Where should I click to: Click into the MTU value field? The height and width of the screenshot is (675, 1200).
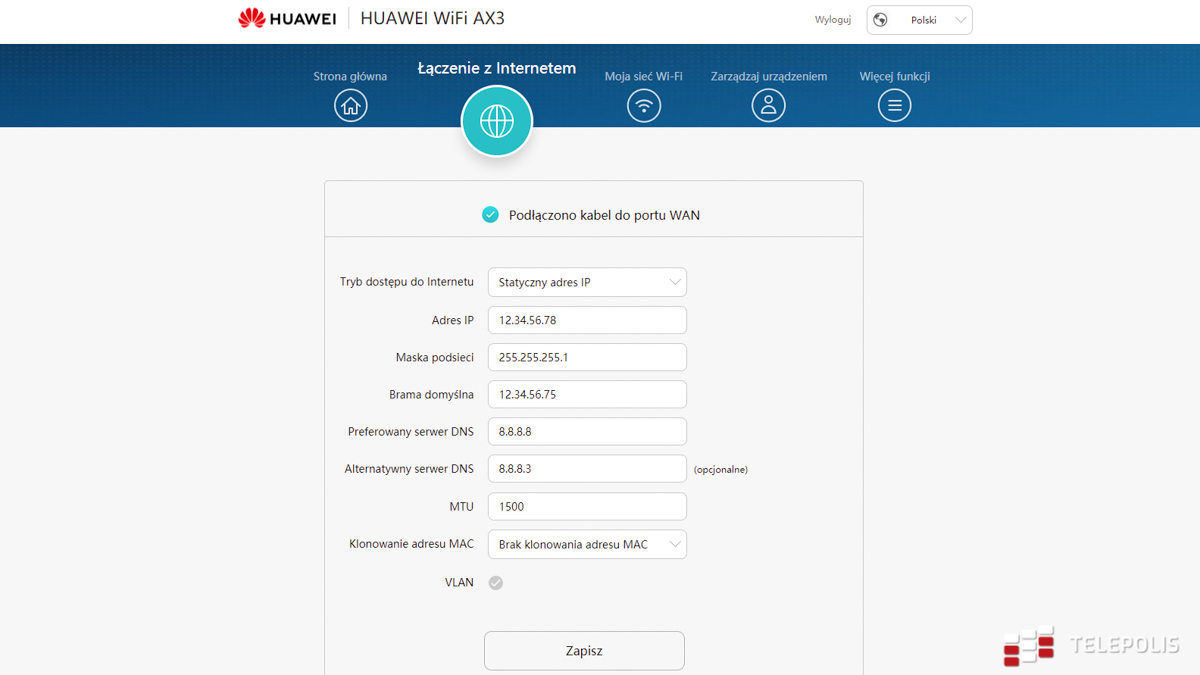(x=587, y=507)
